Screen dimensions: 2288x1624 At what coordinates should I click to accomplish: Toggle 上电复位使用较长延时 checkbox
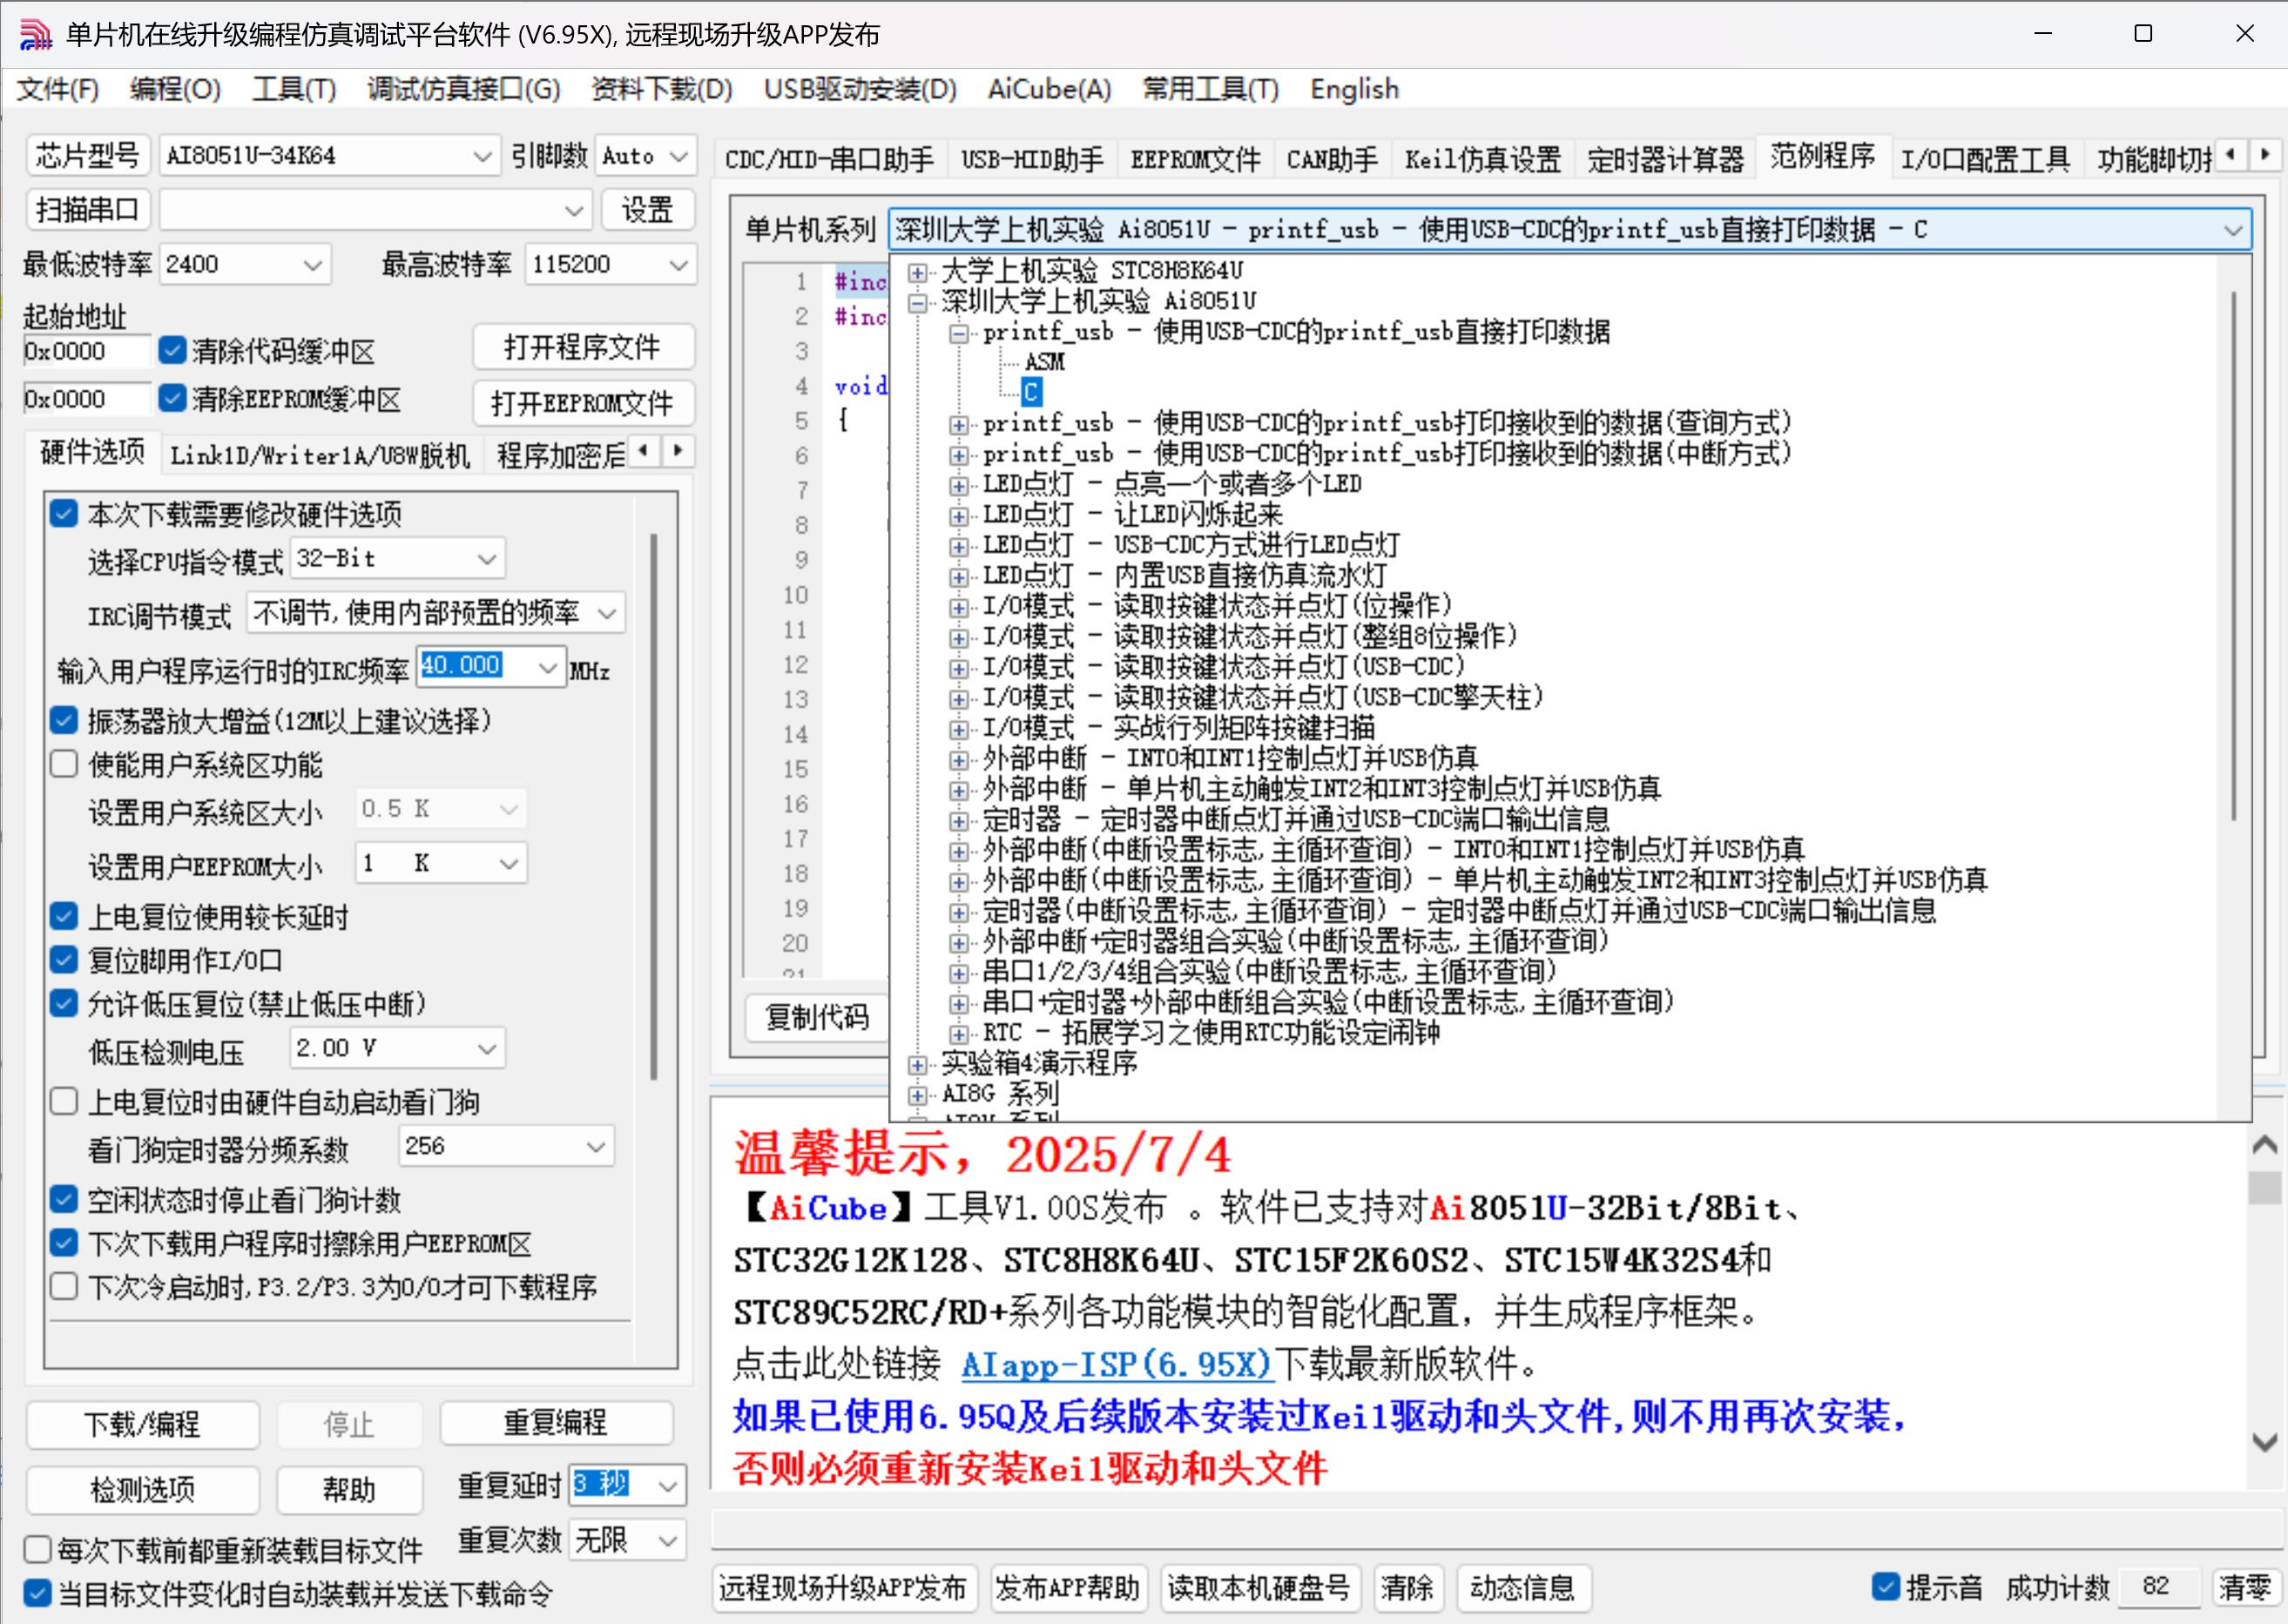(x=64, y=916)
